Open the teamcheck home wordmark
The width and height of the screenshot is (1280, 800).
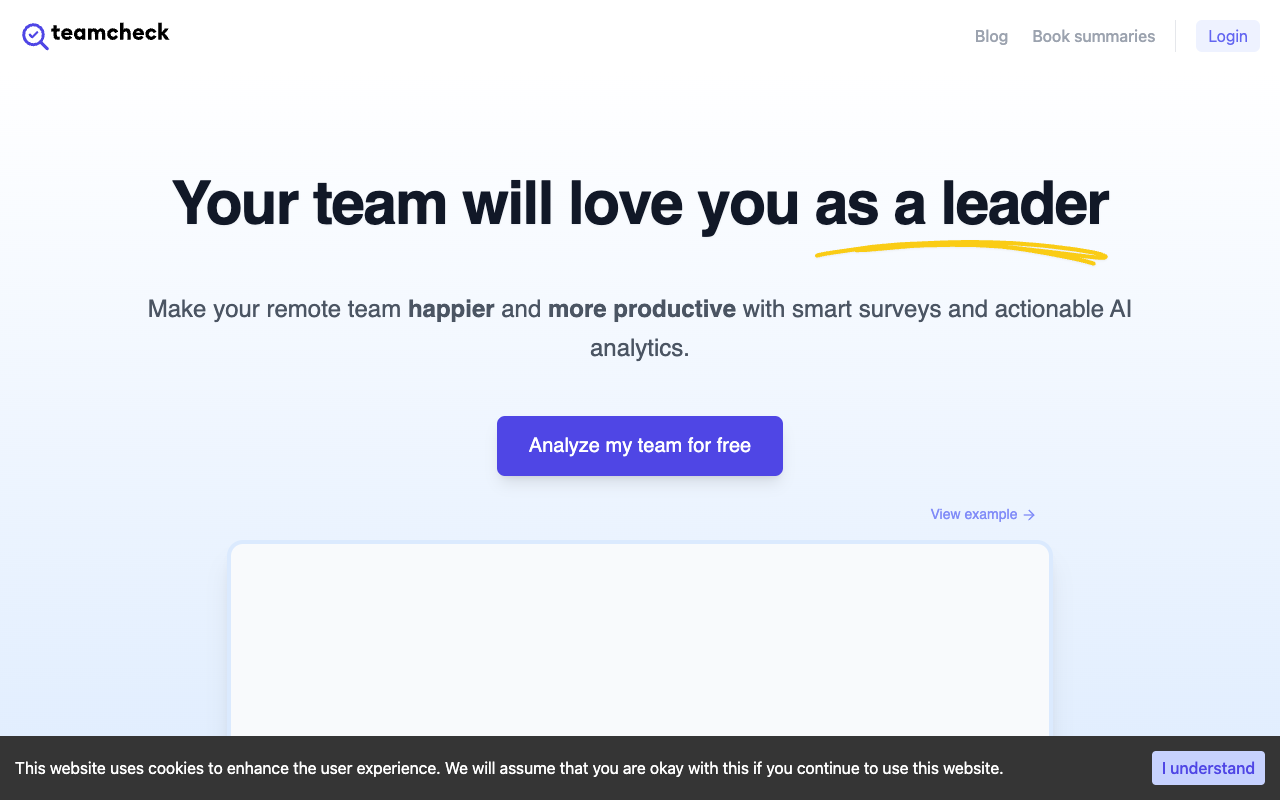[110, 33]
